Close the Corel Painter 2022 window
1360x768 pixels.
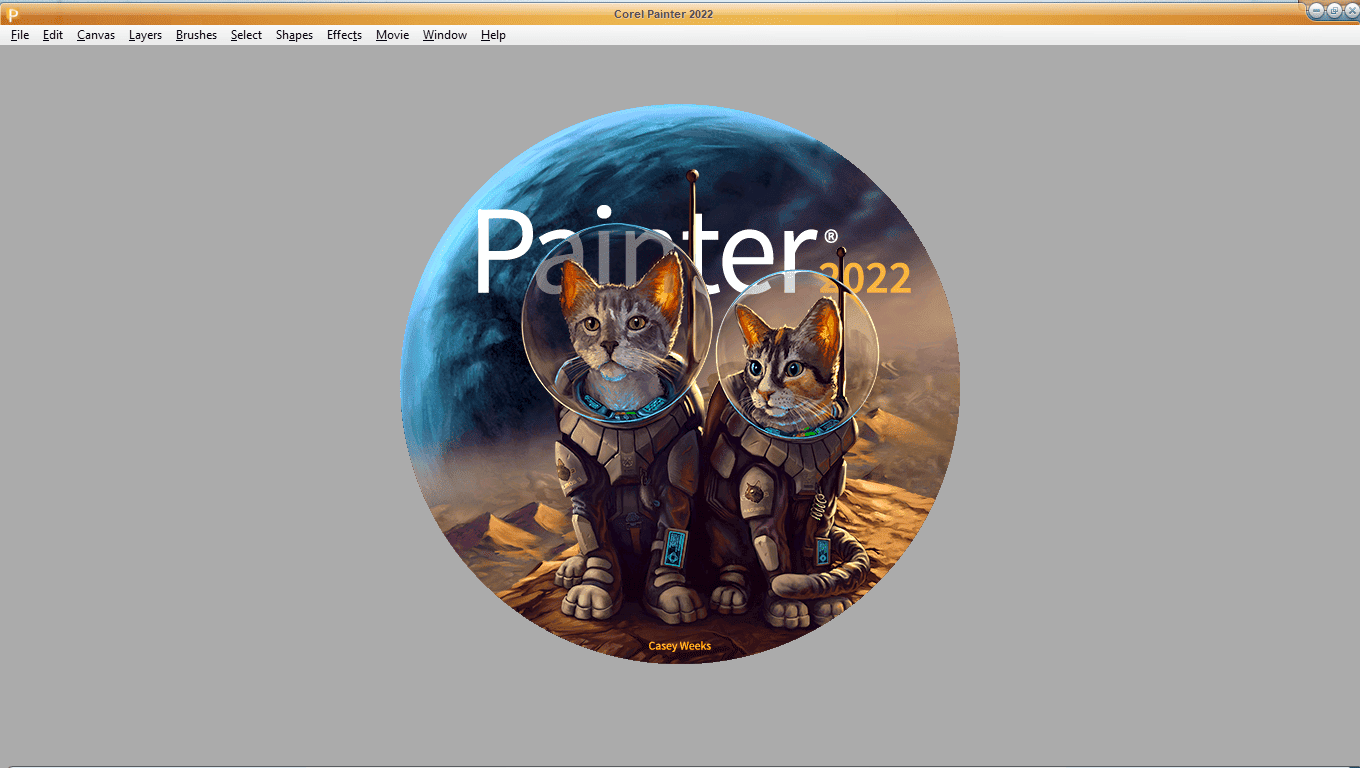tap(1351, 10)
